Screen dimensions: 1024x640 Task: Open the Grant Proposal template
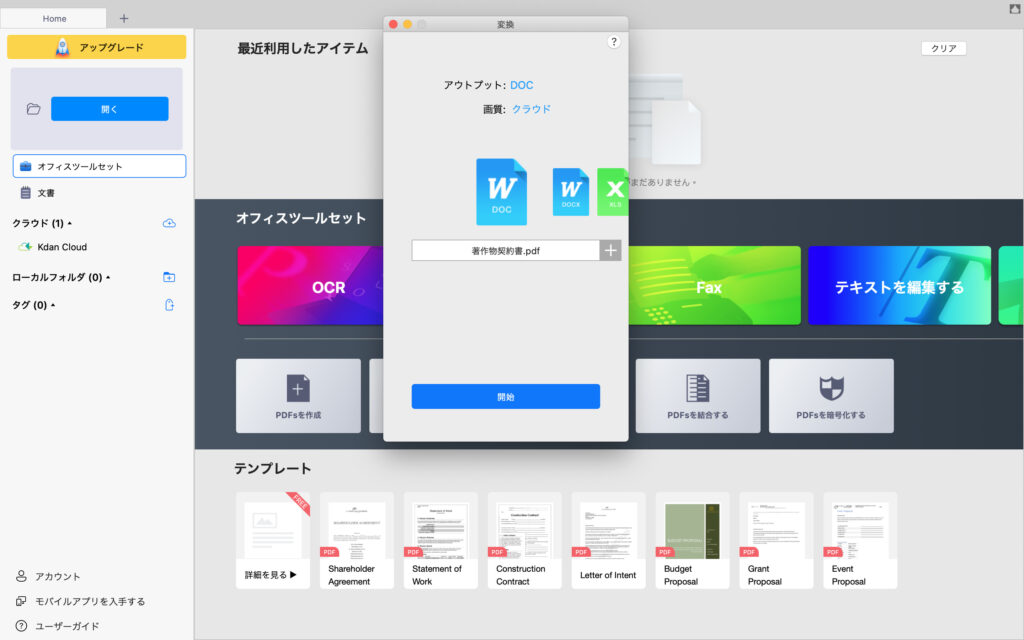pyautogui.click(x=776, y=541)
